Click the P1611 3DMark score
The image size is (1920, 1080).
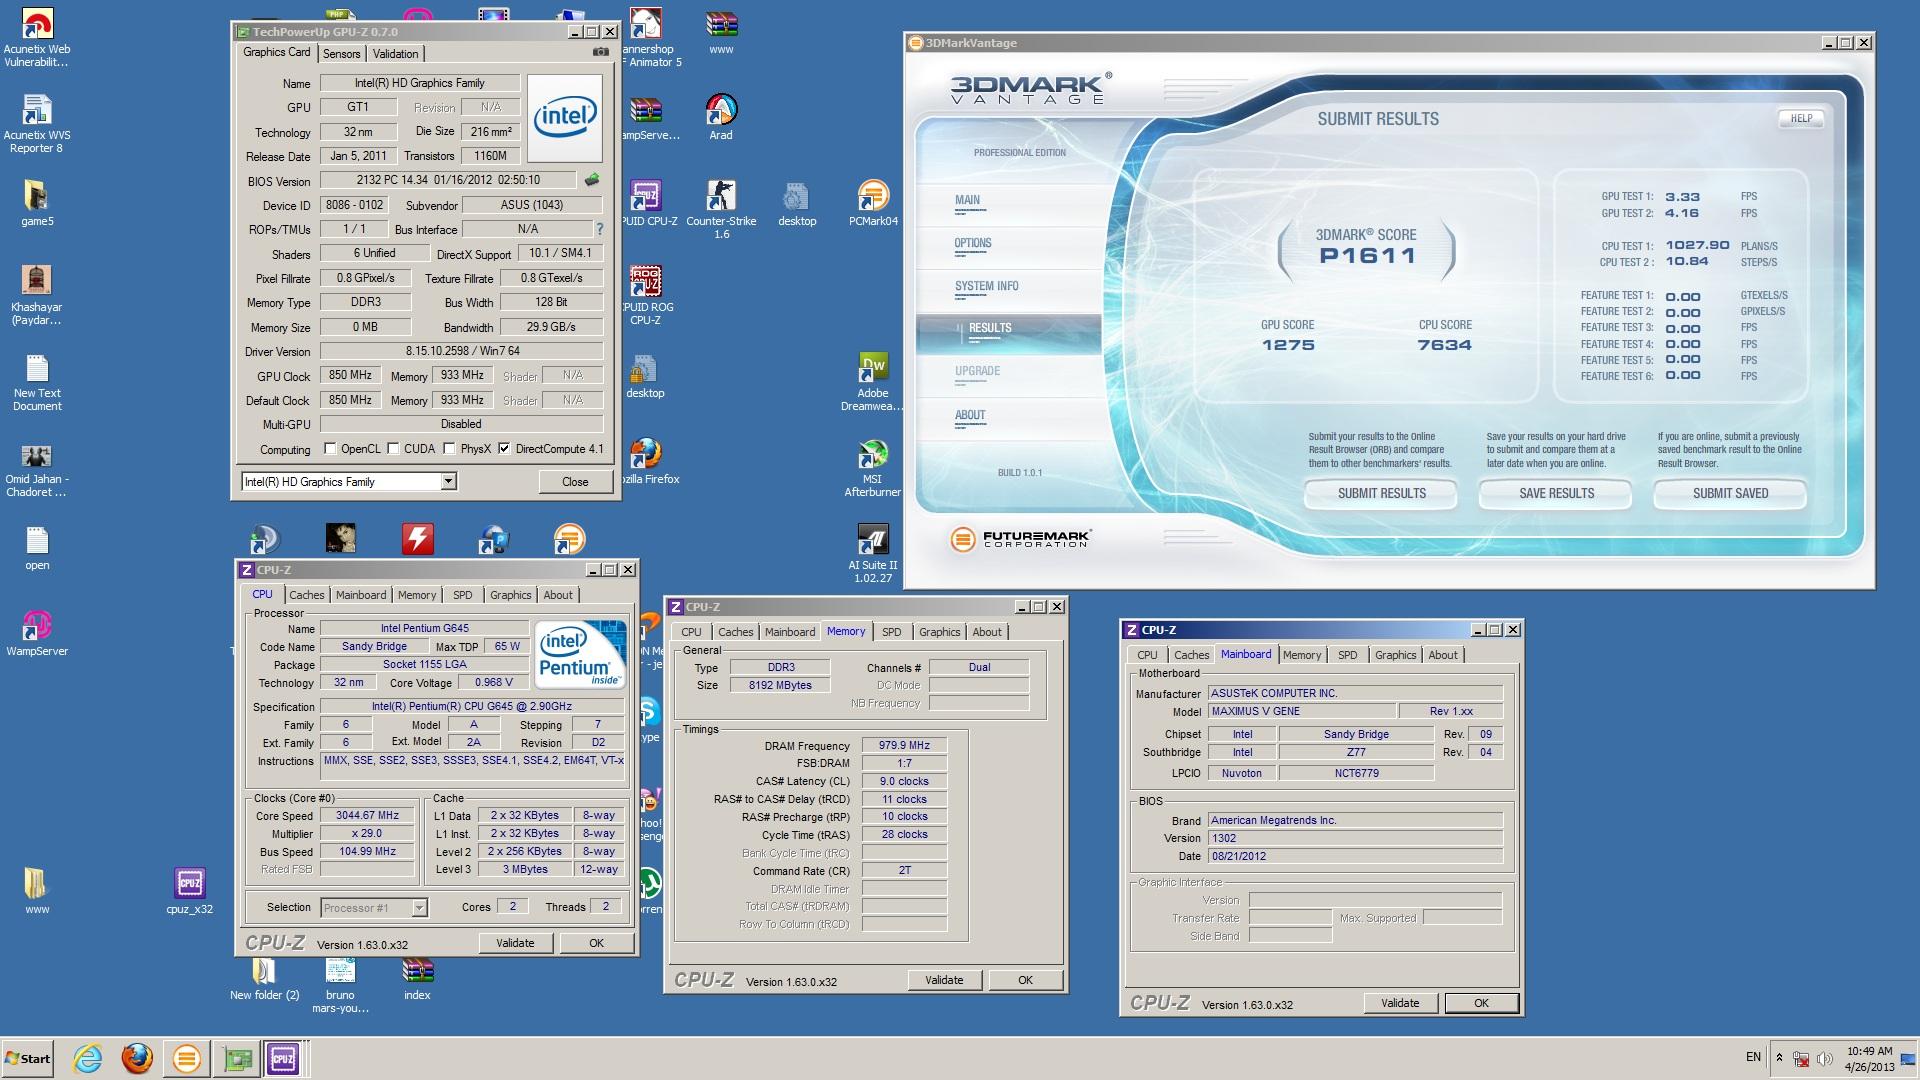(x=1367, y=256)
